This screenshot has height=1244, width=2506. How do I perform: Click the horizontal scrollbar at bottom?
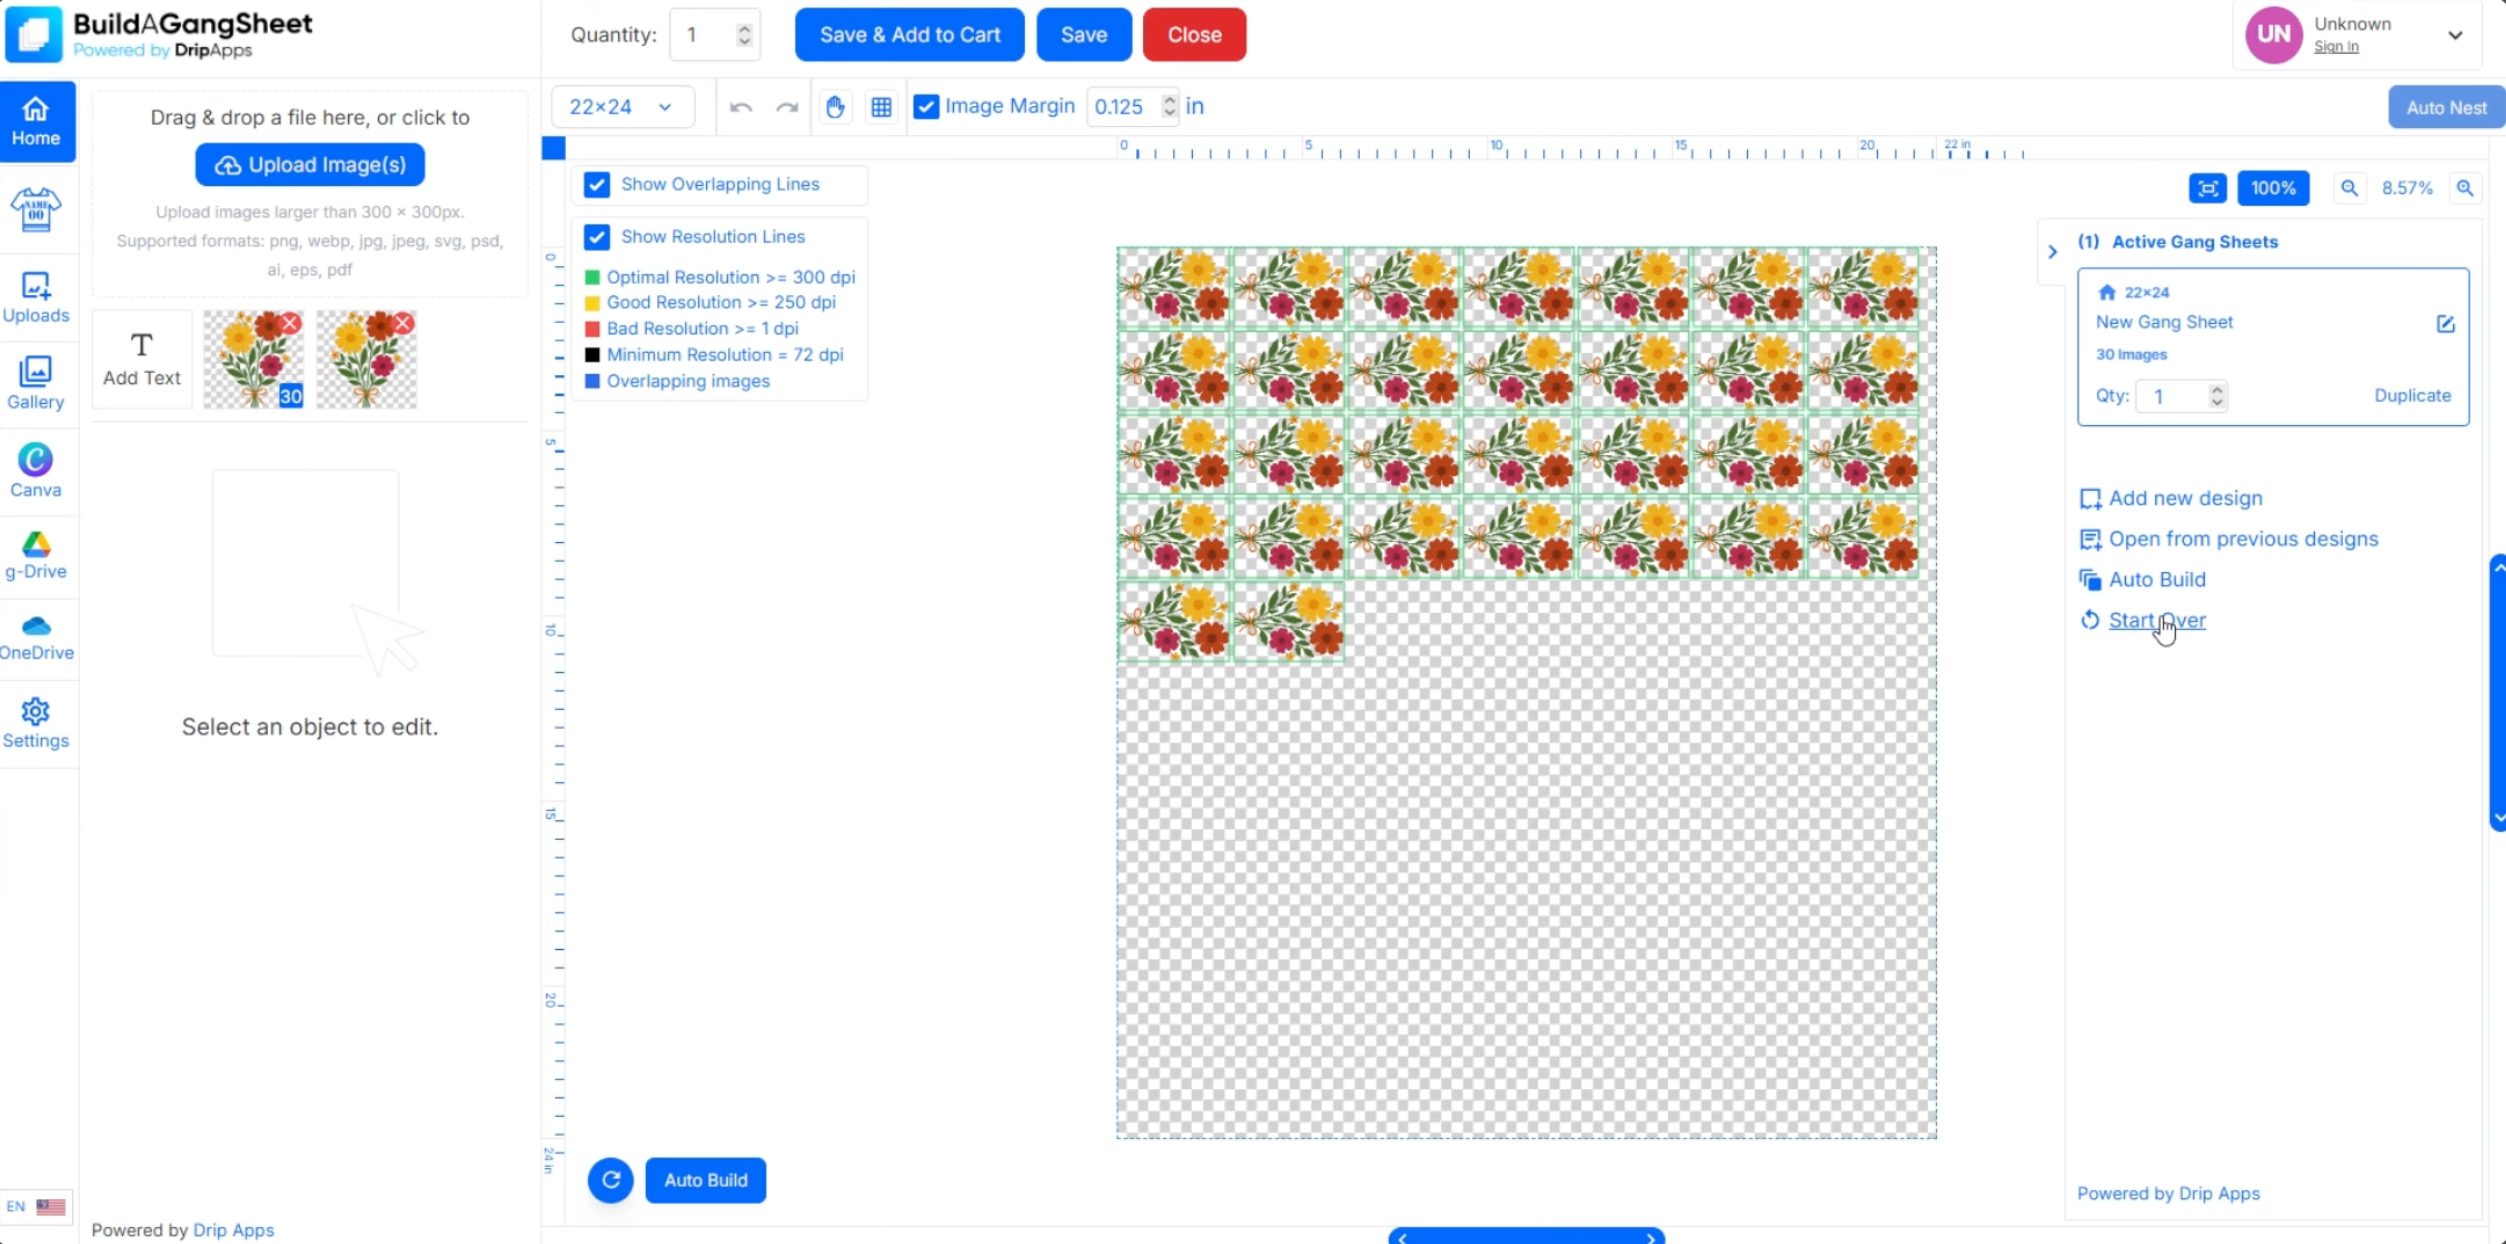click(1526, 1237)
